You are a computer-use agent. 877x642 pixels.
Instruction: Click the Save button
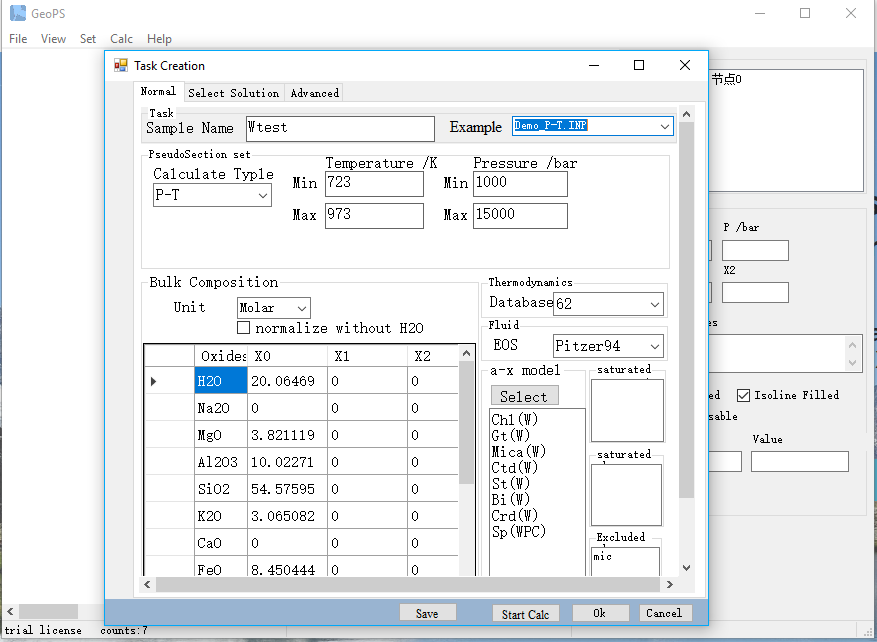(x=427, y=613)
